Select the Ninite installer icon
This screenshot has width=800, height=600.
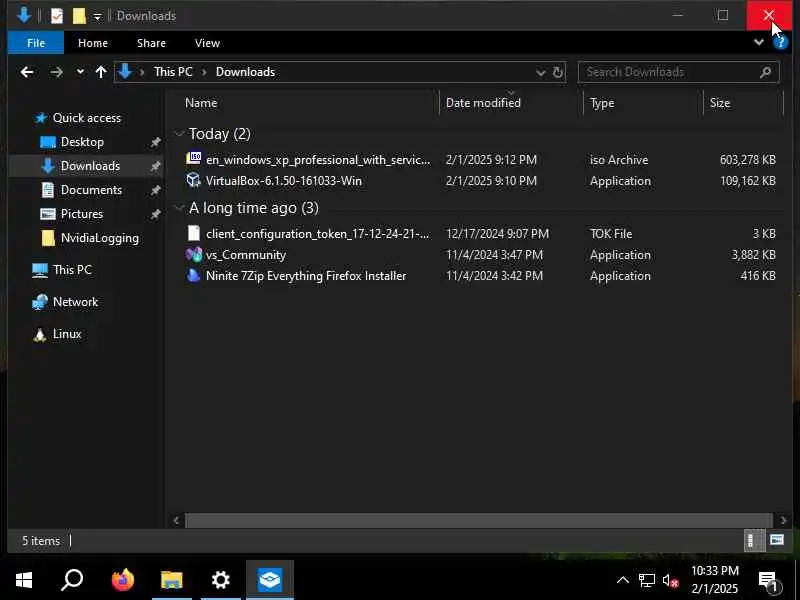pos(193,276)
